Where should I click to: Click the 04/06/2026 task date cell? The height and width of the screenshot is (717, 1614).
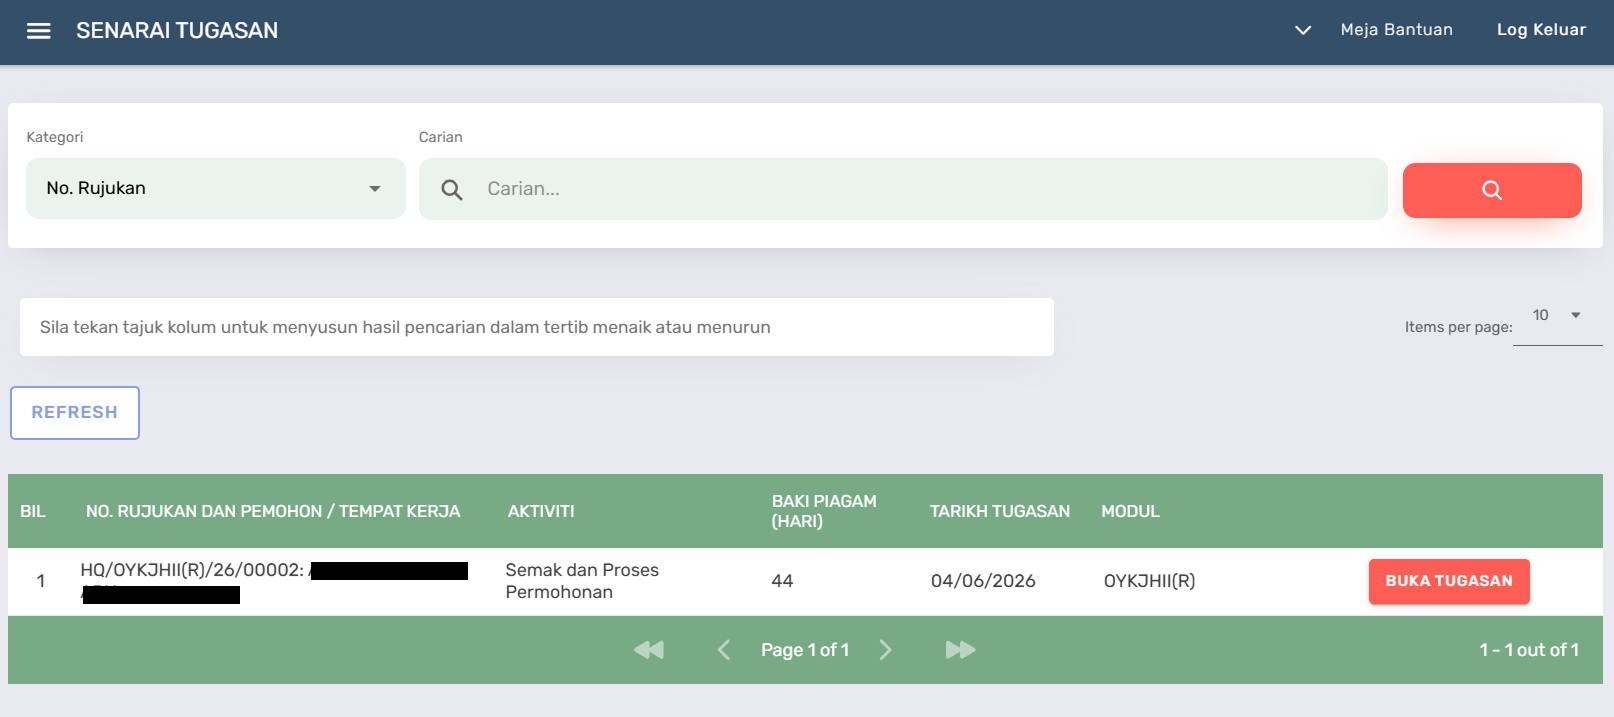983,581
